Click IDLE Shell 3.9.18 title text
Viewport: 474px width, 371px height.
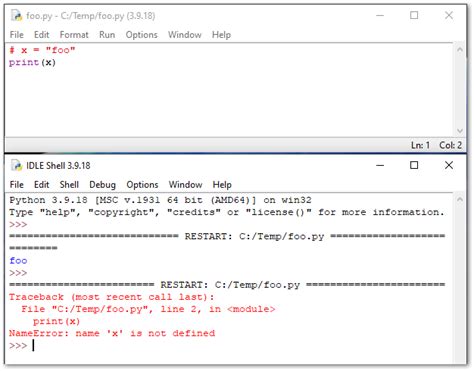58,166
